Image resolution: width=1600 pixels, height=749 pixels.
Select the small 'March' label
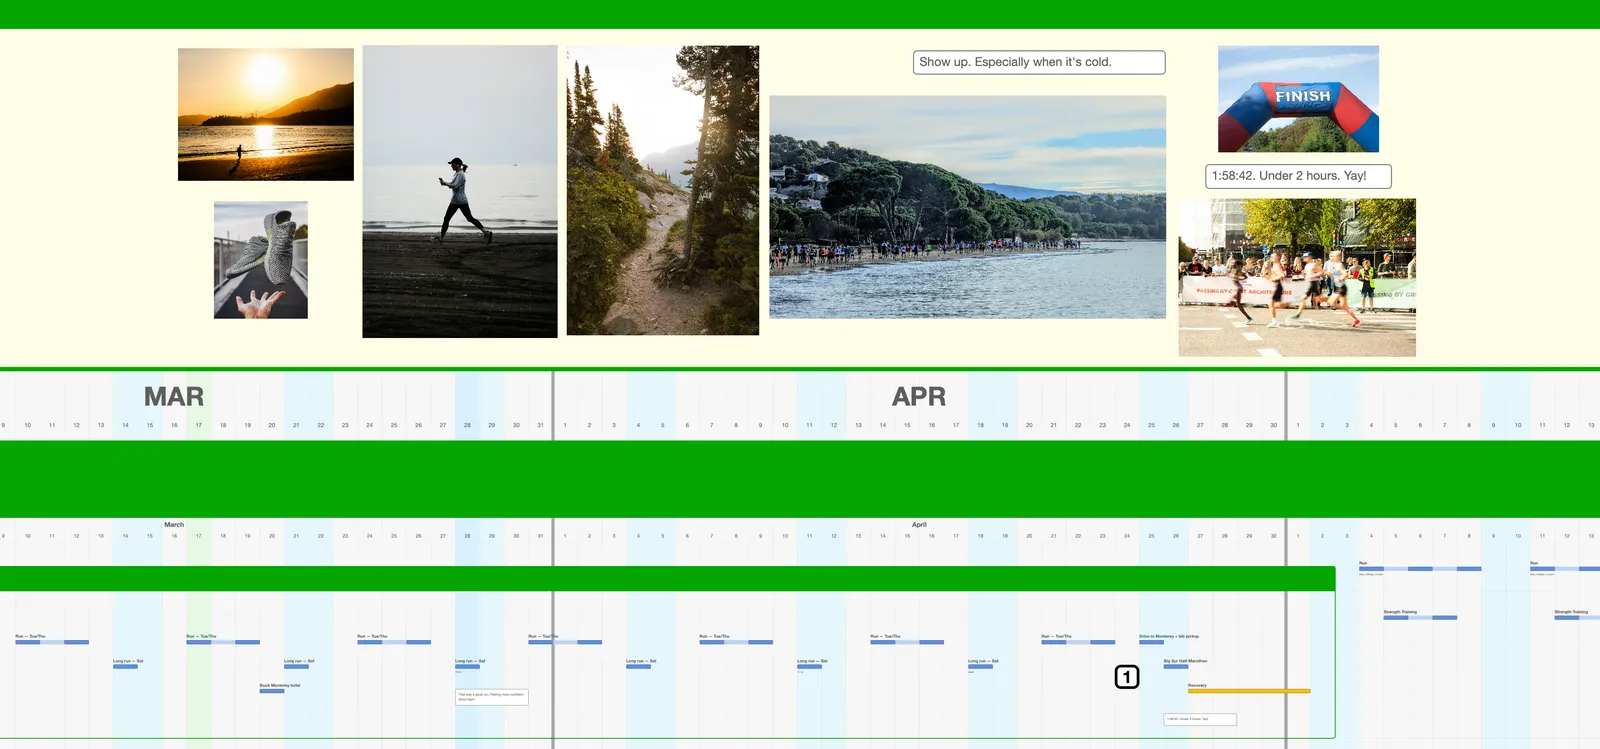point(174,525)
